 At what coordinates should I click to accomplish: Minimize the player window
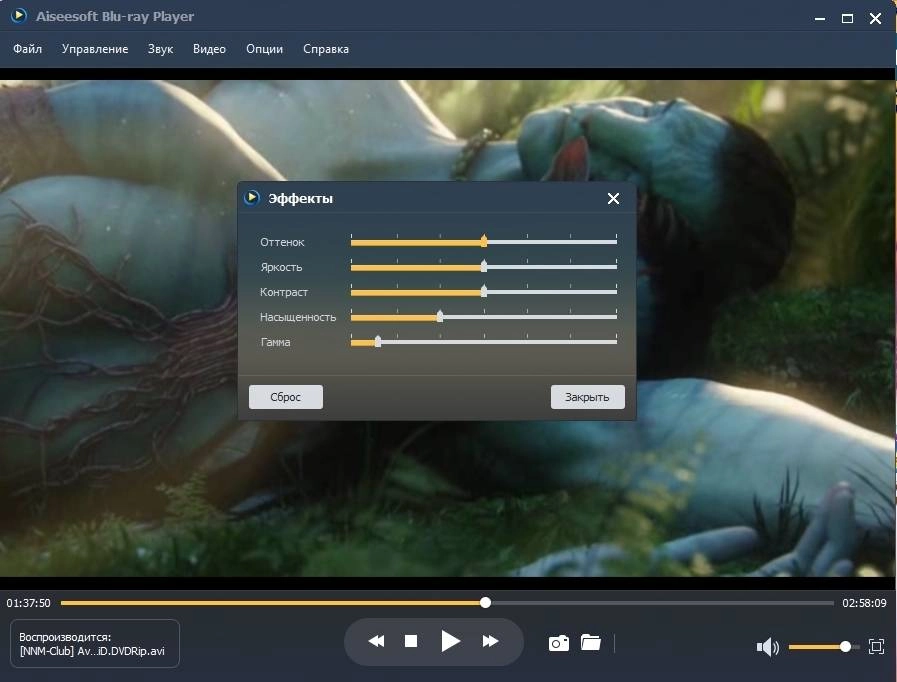820,18
